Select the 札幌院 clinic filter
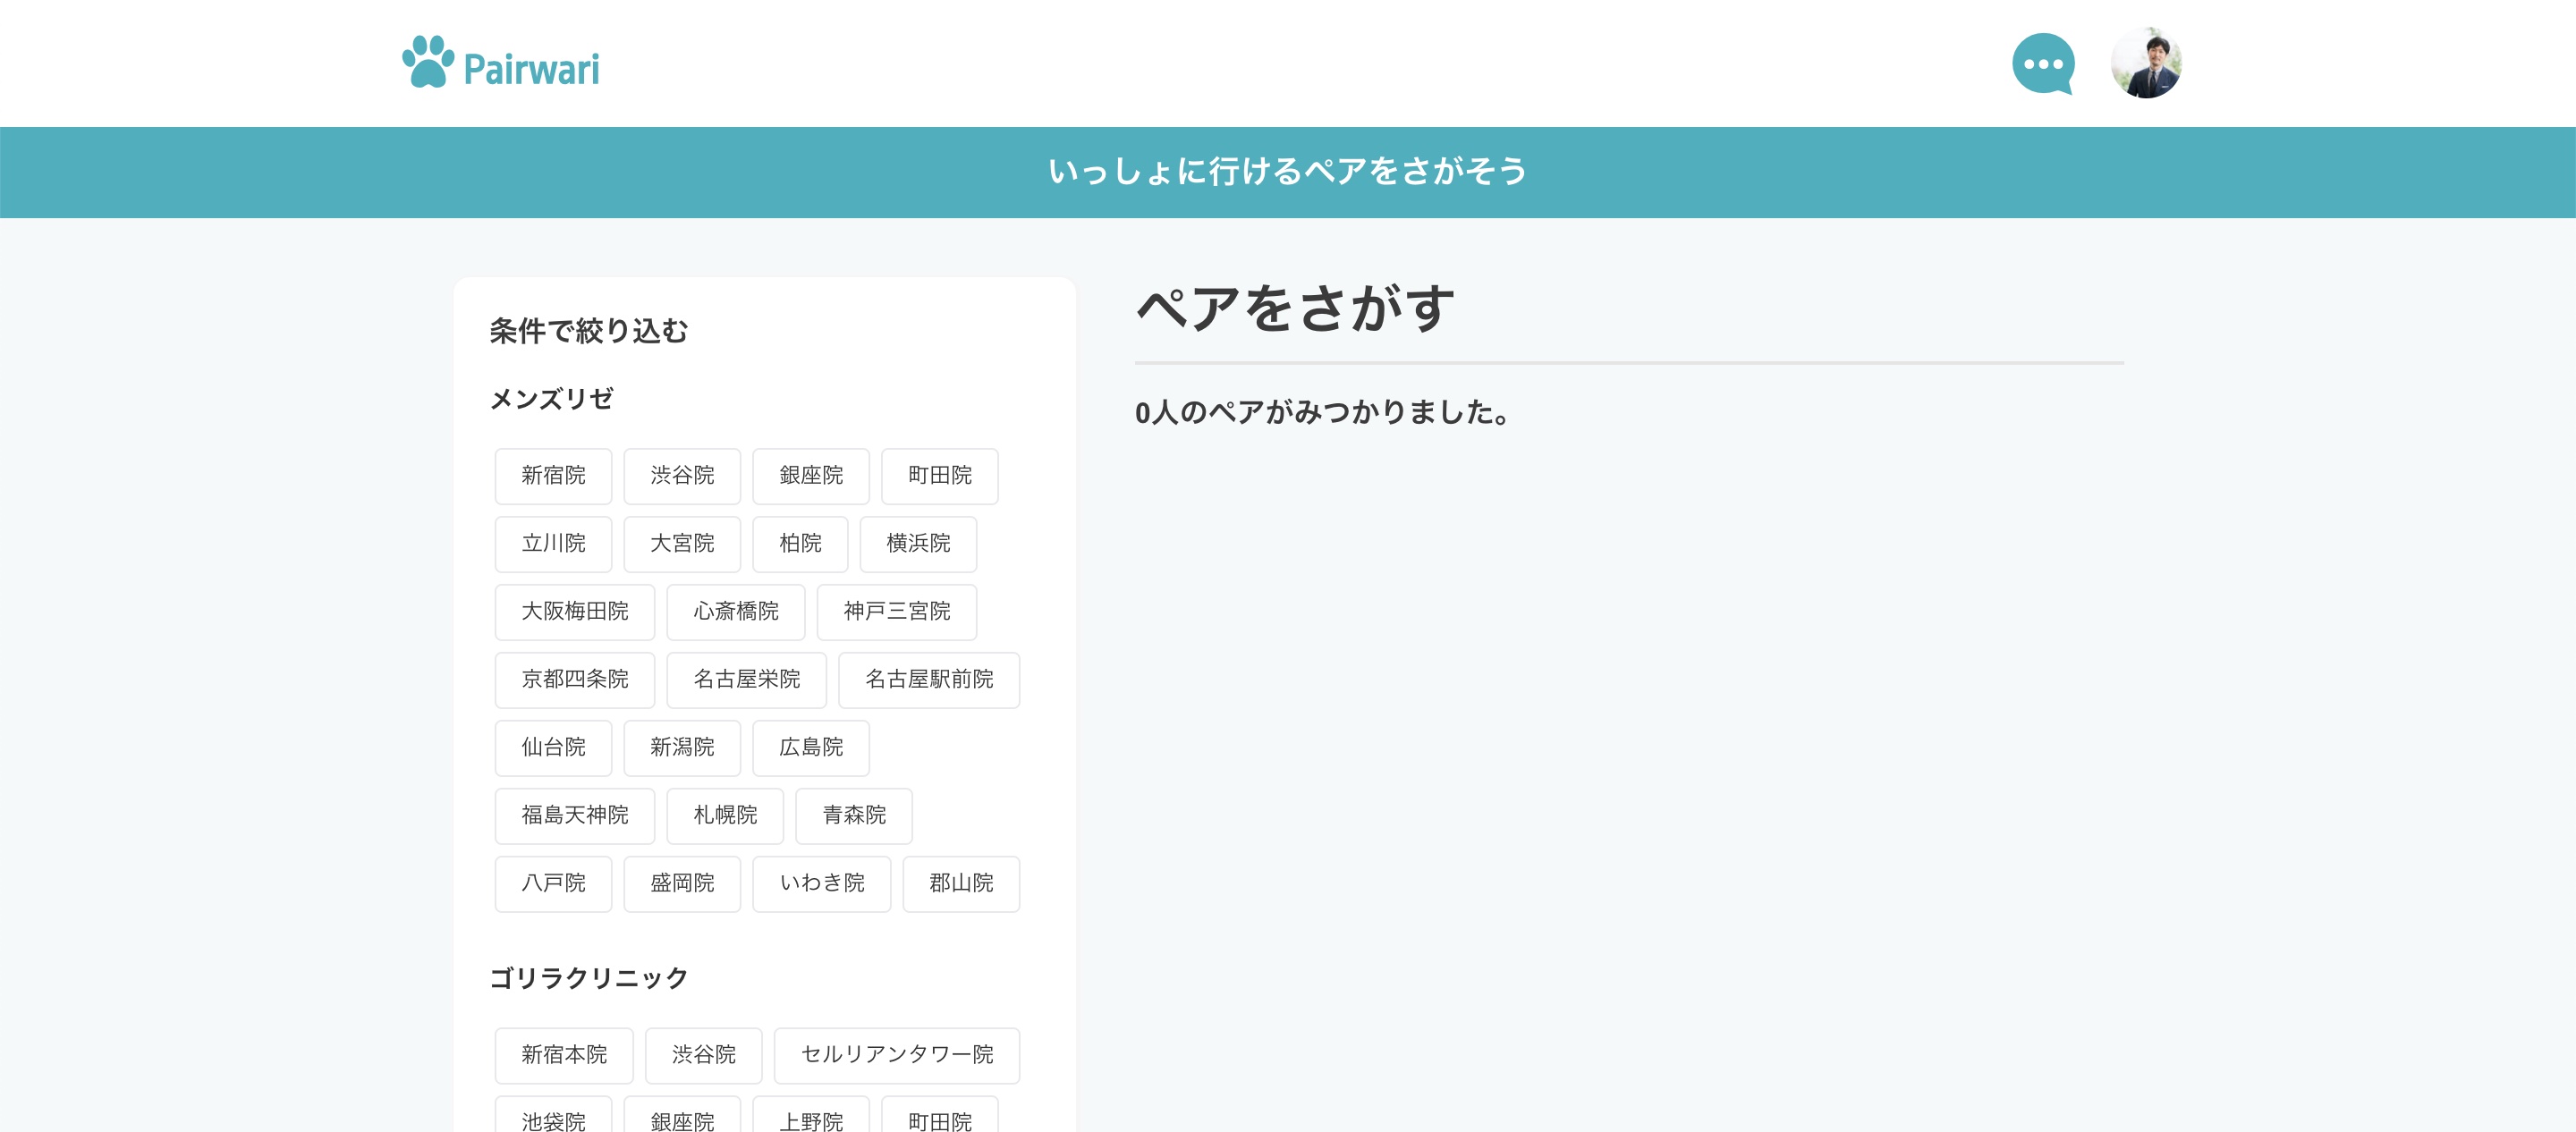The height and width of the screenshot is (1132, 2576). pyautogui.click(x=724, y=816)
